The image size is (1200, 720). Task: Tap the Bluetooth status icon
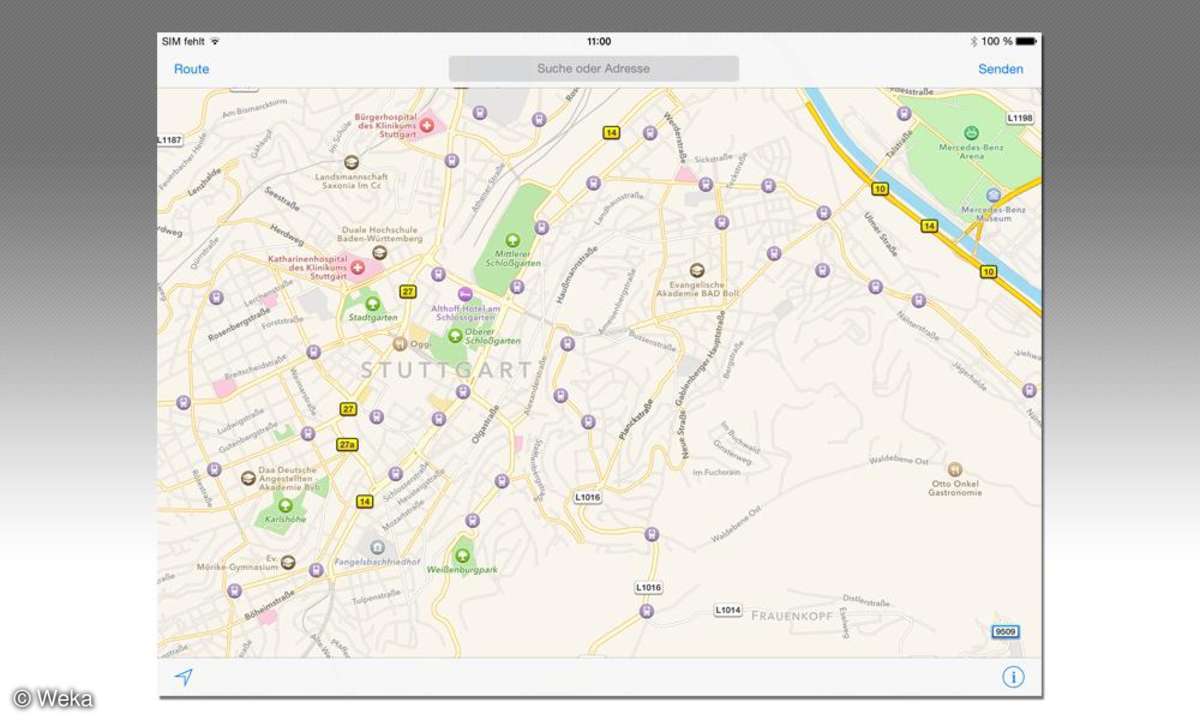coord(973,41)
